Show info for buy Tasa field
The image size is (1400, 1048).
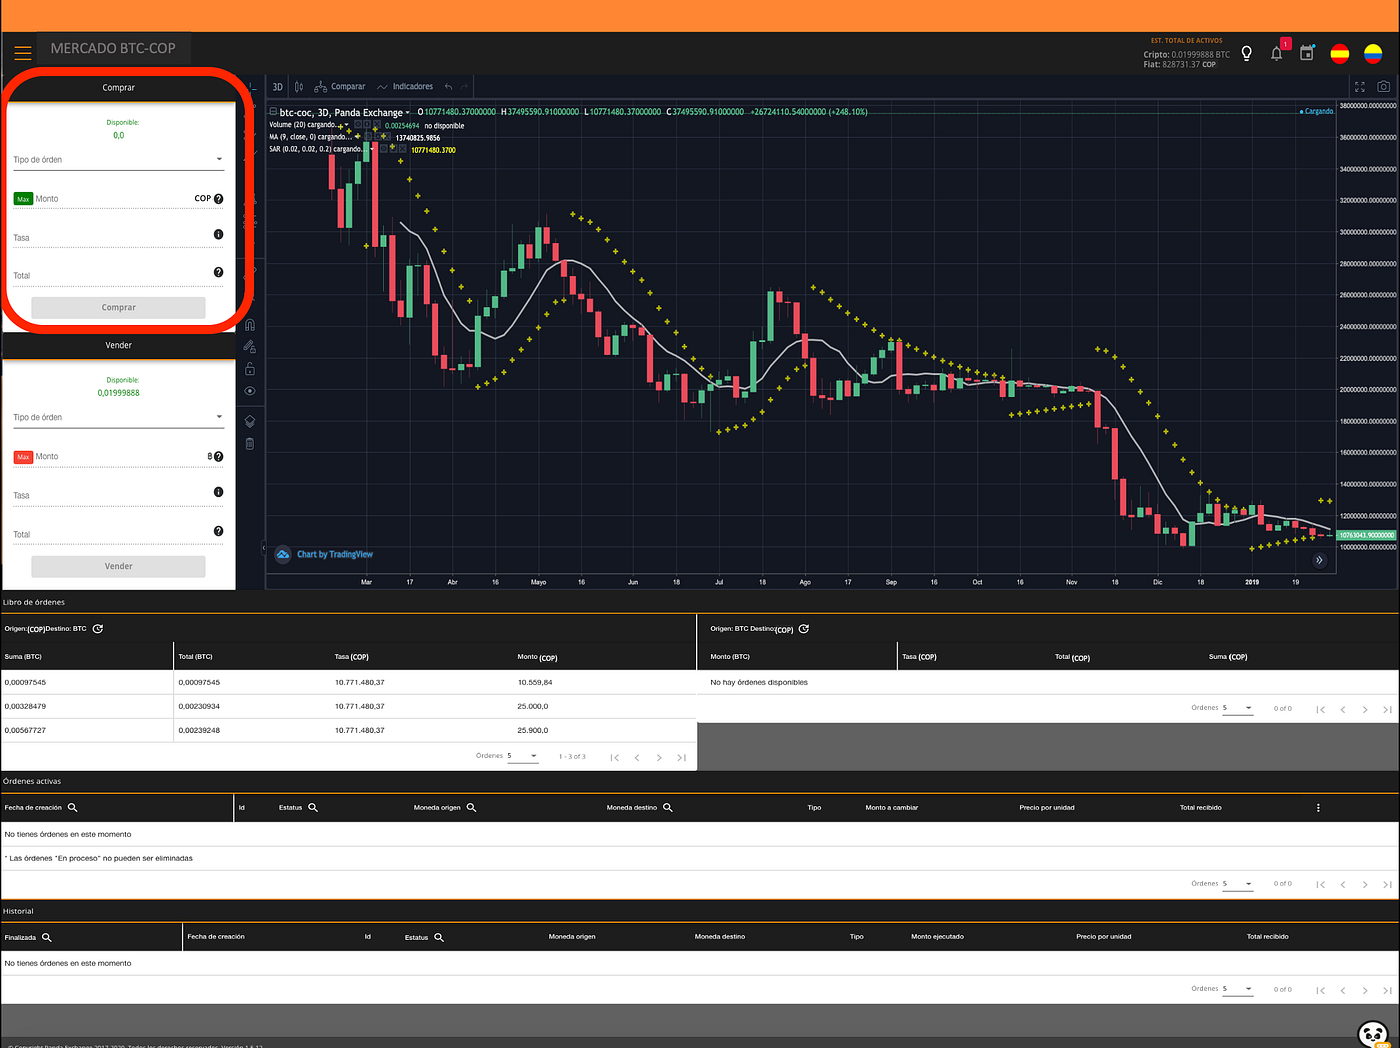pos(218,234)
